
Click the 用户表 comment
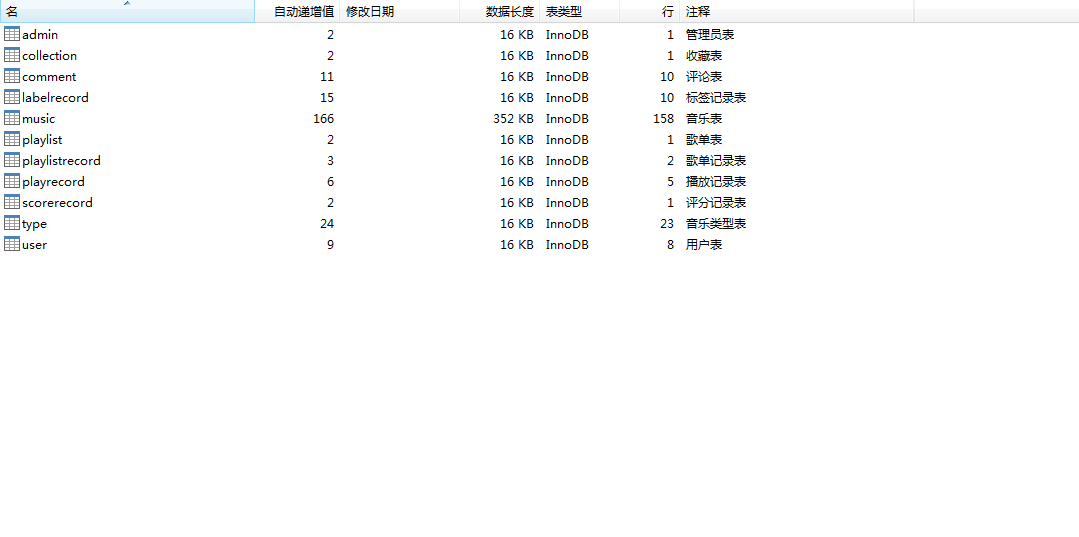coord(703,244)
